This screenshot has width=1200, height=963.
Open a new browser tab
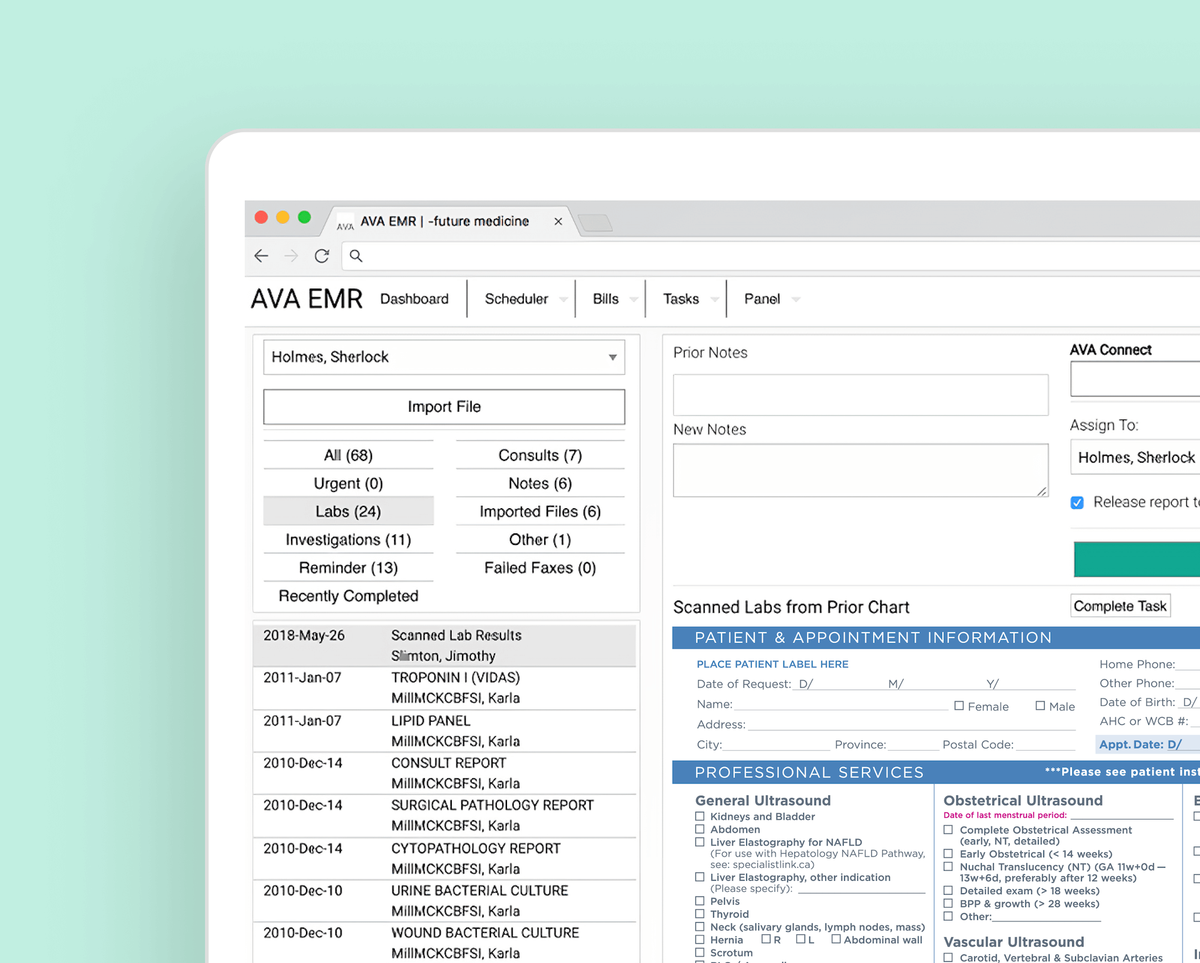coord(595,222)
